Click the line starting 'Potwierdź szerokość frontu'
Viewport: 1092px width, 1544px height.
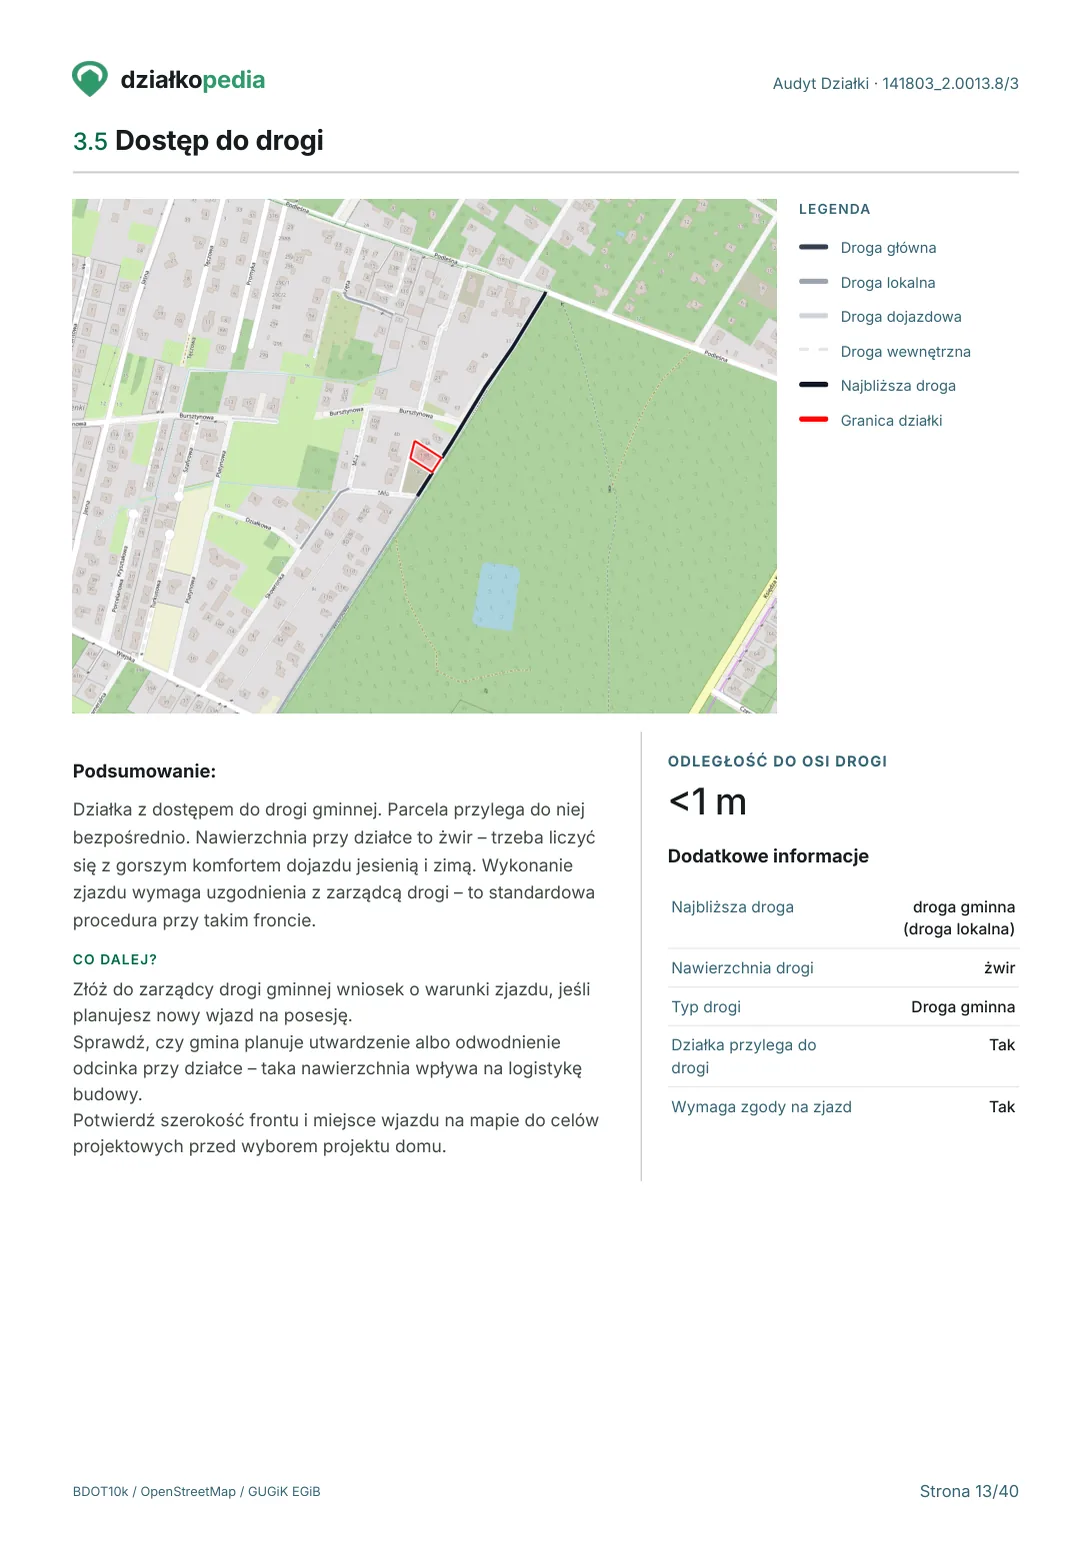point(335,1133)
